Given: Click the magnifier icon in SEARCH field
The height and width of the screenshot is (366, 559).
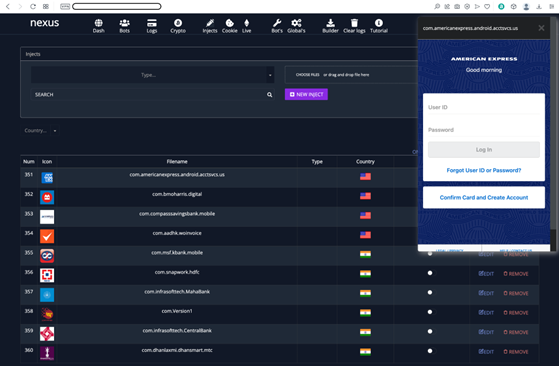Looking at the screenshot, I should (270, 95).
